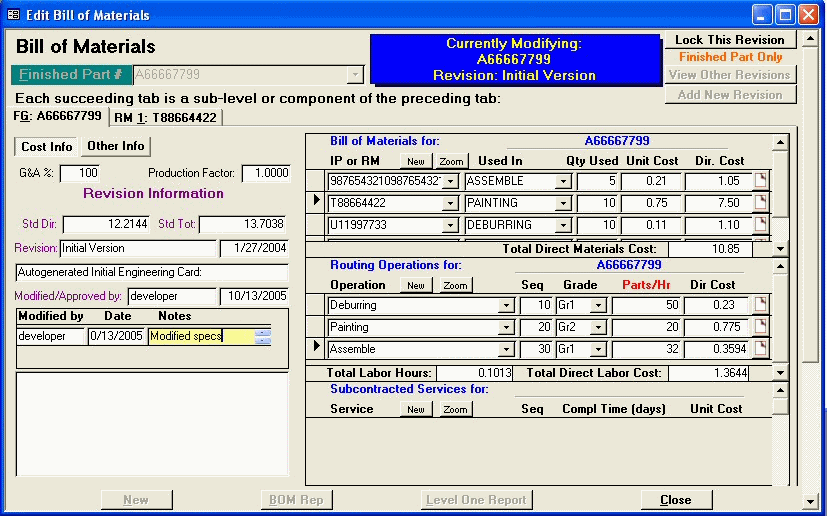Click the page icon on the ASSEMBLE materials row
The height and width of the screenshot is (516, 827).
761,181
